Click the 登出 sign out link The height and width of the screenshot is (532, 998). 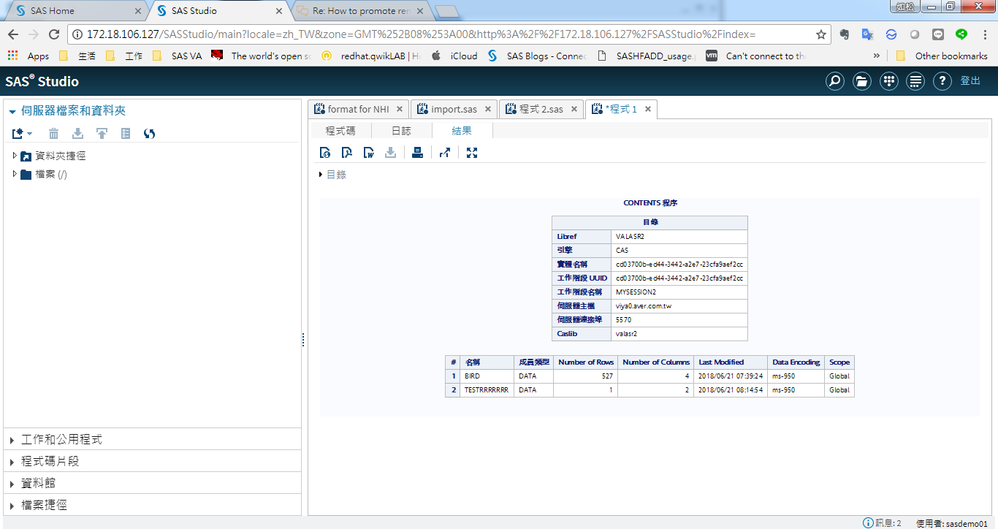[x=970, y=81]
